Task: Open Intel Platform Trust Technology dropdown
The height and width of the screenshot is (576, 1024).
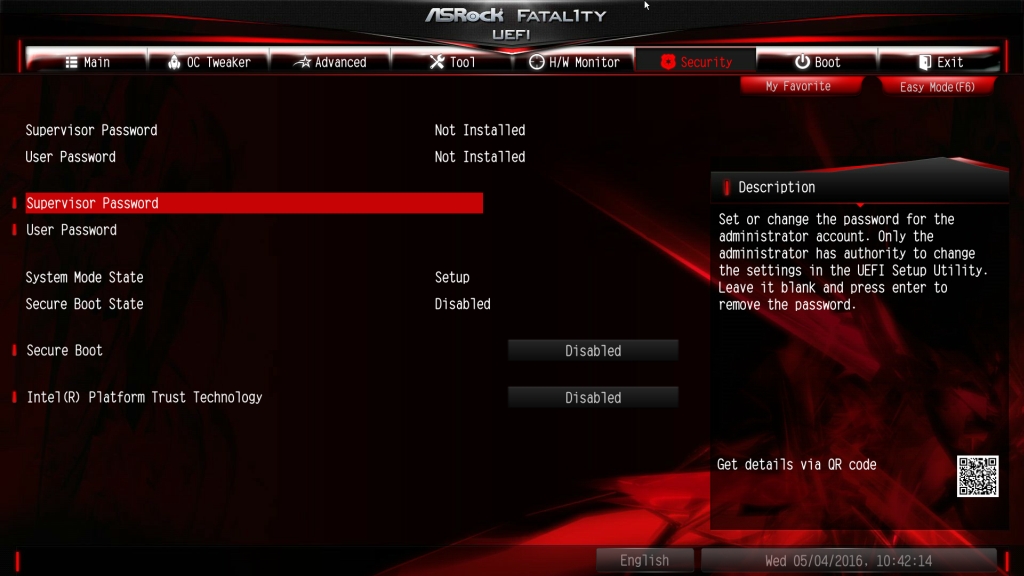Action: (593, 398)
